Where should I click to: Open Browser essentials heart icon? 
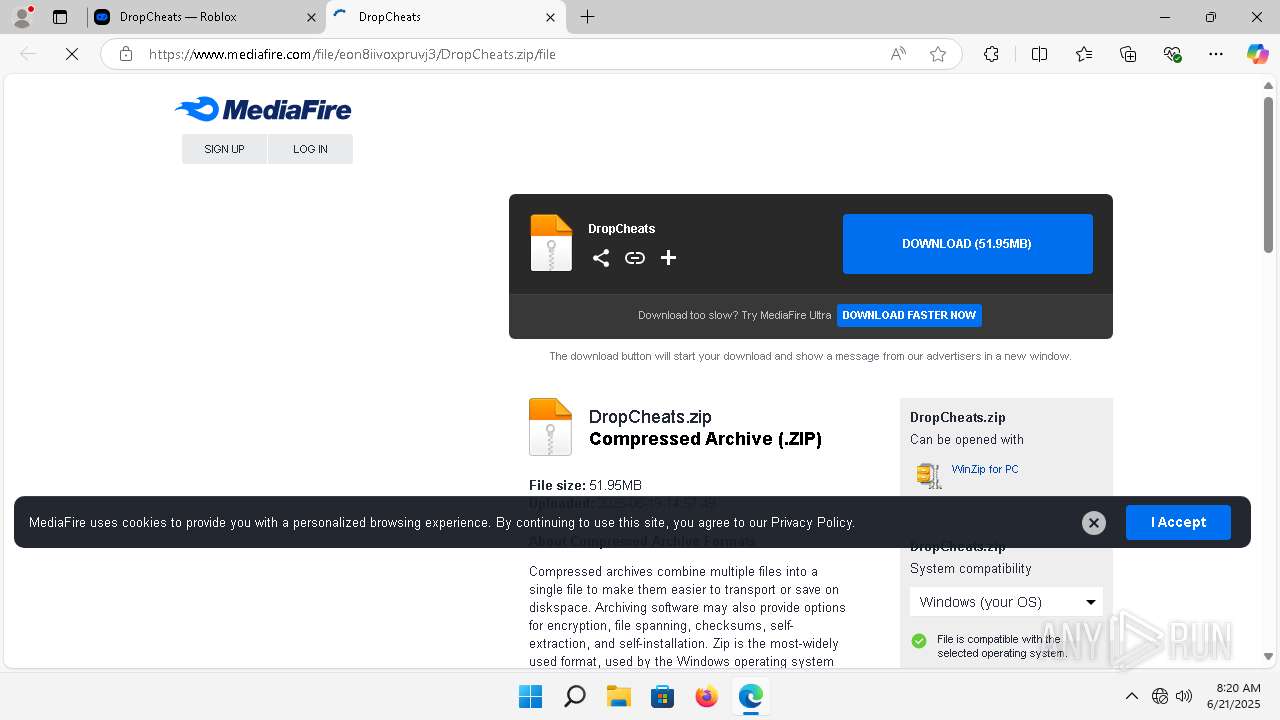pyautogui.click(x=1173, y=54)
